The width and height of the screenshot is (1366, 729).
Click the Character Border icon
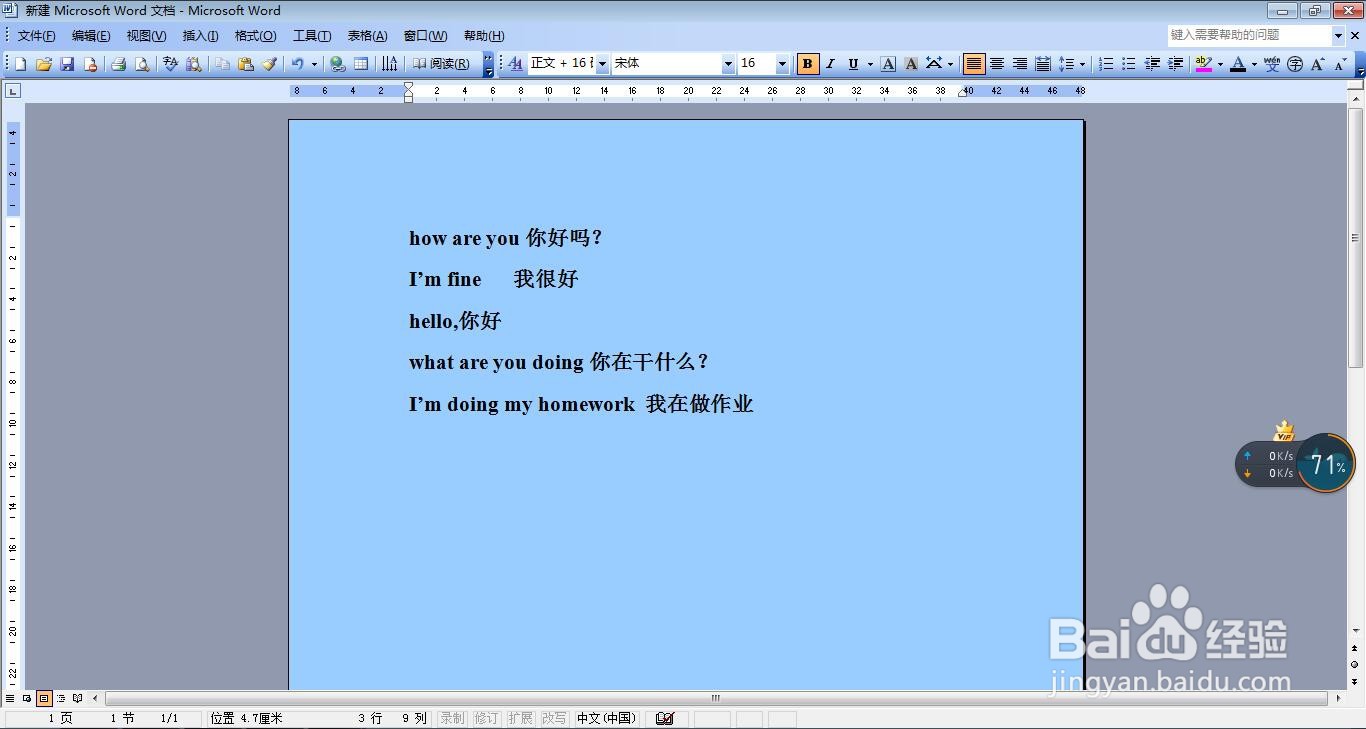[x=888, y=63]
